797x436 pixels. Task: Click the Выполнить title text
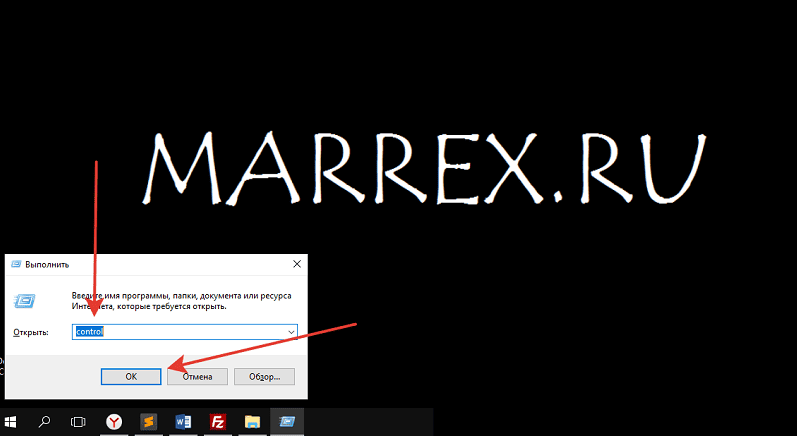point(47,265)
